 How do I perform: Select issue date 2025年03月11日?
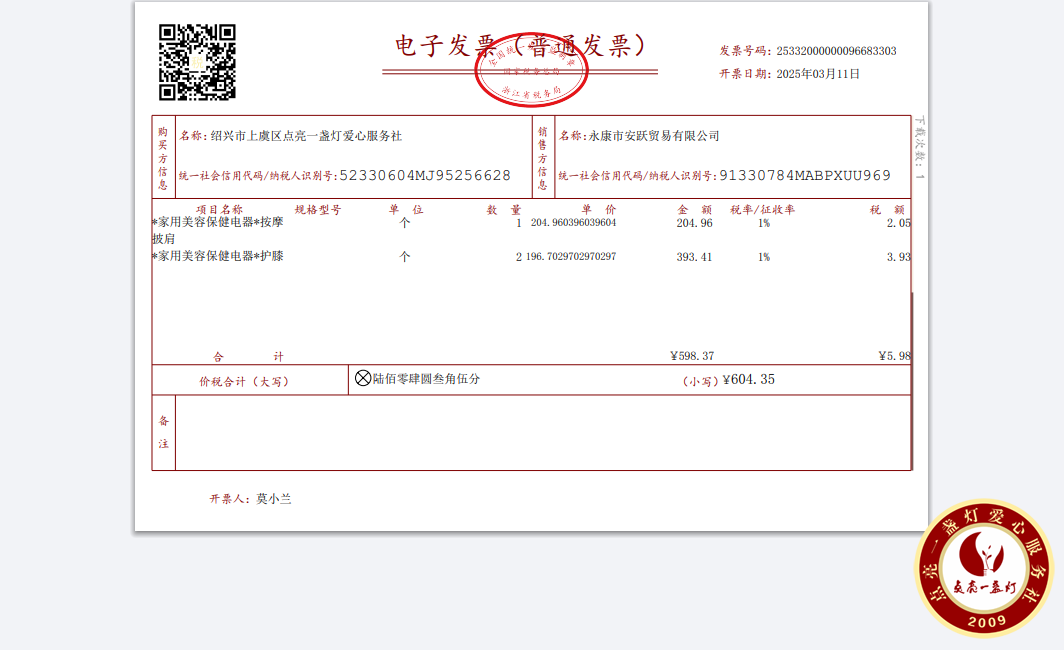point(818,74)
